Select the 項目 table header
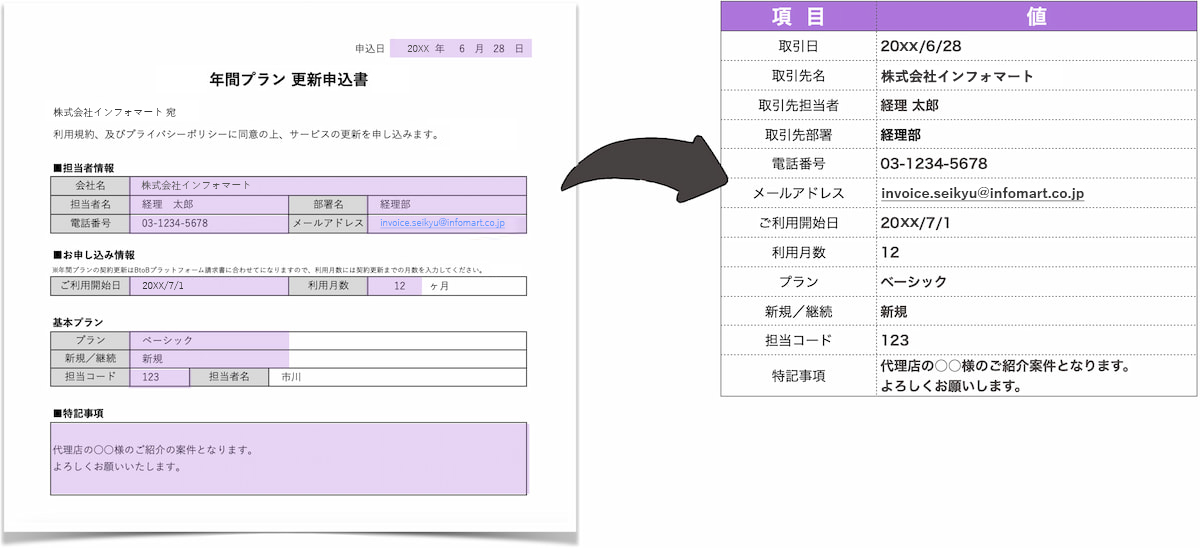This screenshot has width=1200, height=548. [x=798, y=16]
